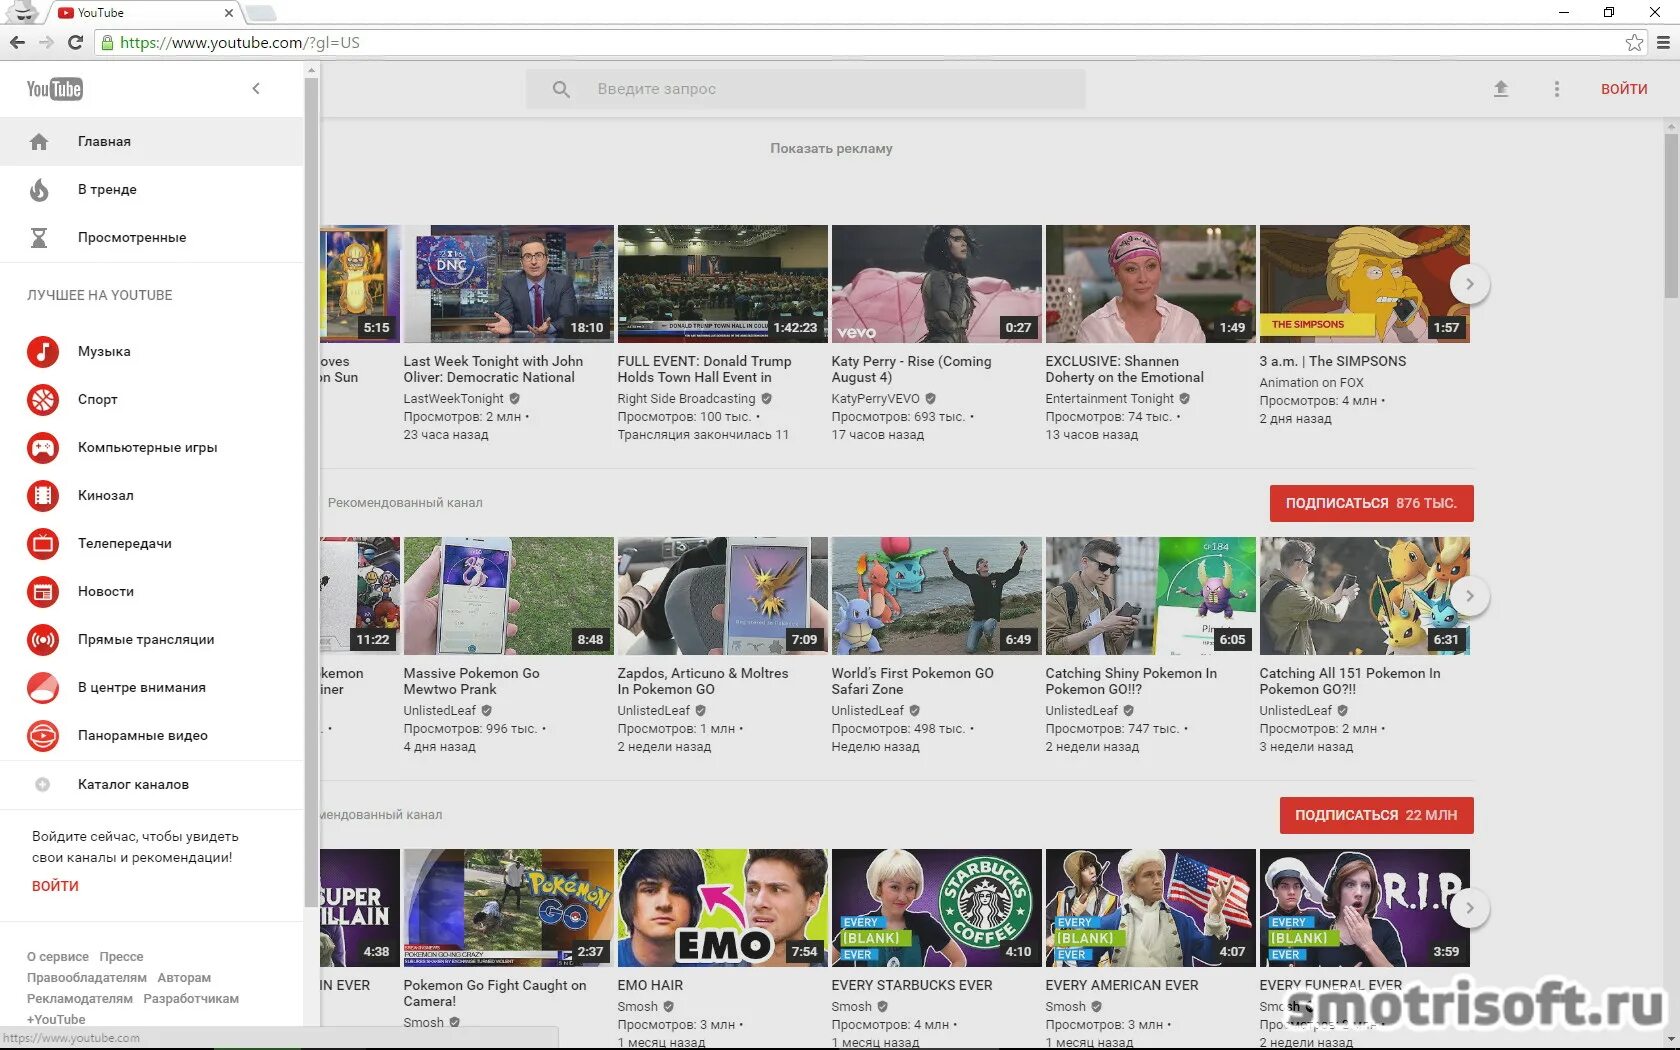Image resolution: width=1680 pixels, height=1050 pixels.
Task: Open the 3 a.m. The SIMPSONS thumbnail
Action: (1365, 284)
